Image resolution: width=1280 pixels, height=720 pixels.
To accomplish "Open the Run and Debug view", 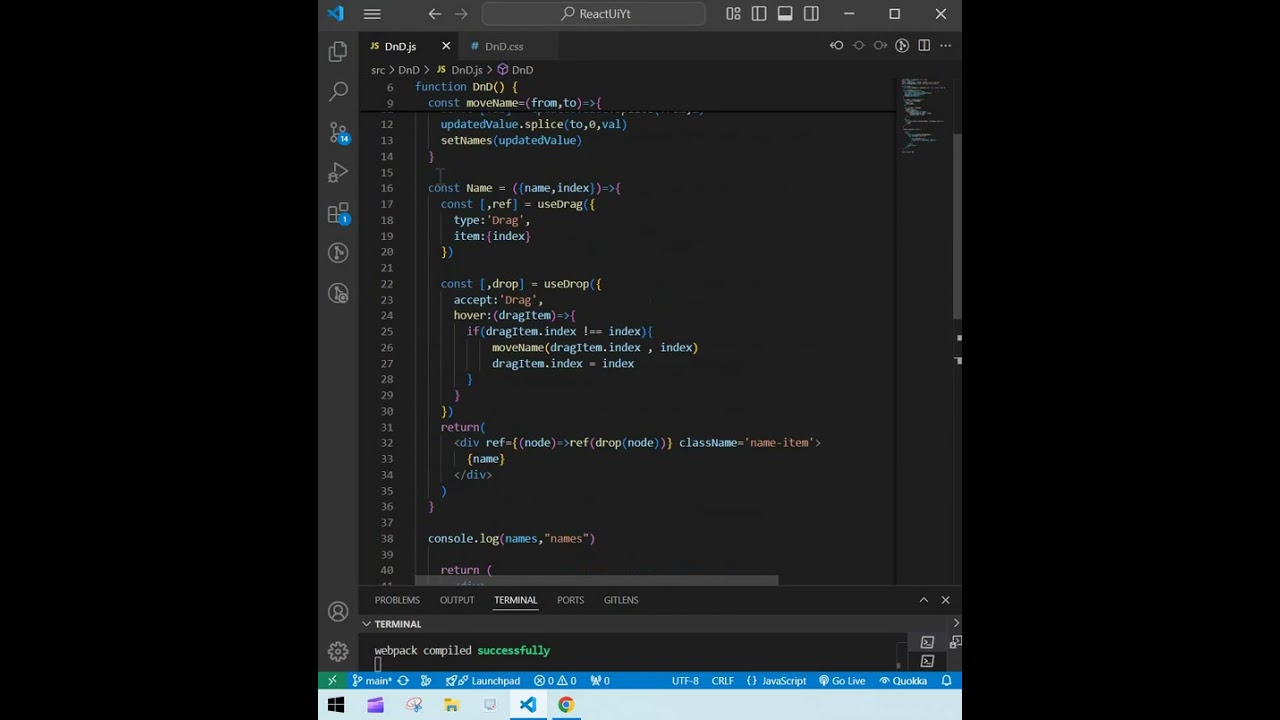I will (x=338, y=173).
